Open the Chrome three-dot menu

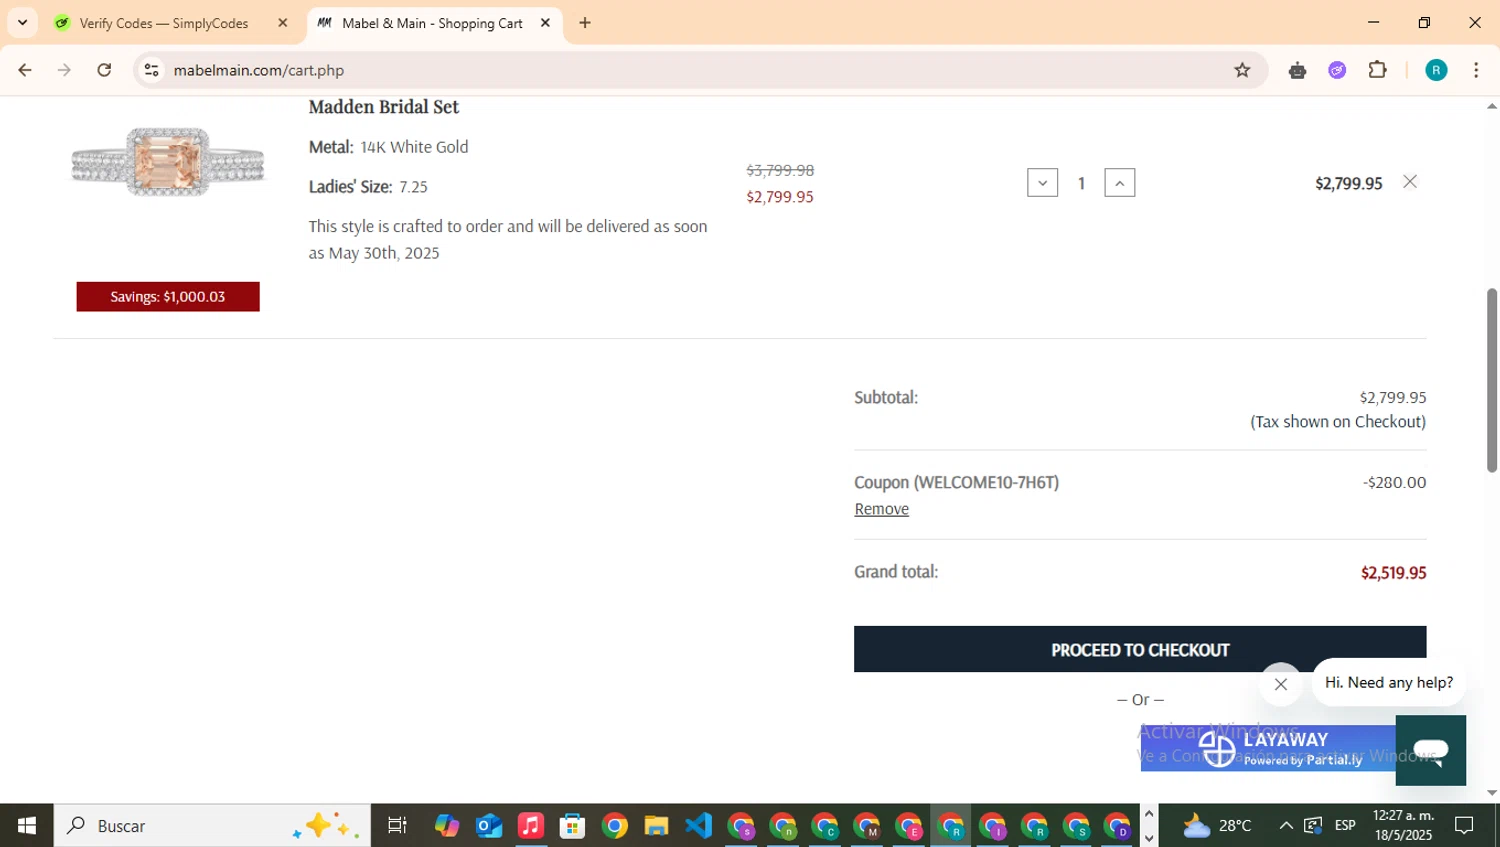1476,70
